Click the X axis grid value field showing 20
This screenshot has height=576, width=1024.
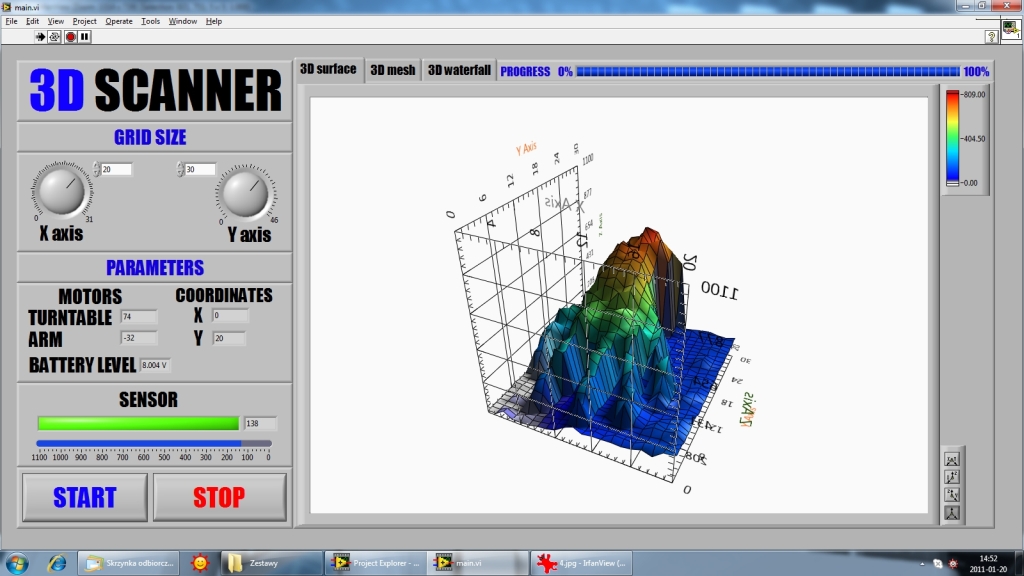pos(116,170)
